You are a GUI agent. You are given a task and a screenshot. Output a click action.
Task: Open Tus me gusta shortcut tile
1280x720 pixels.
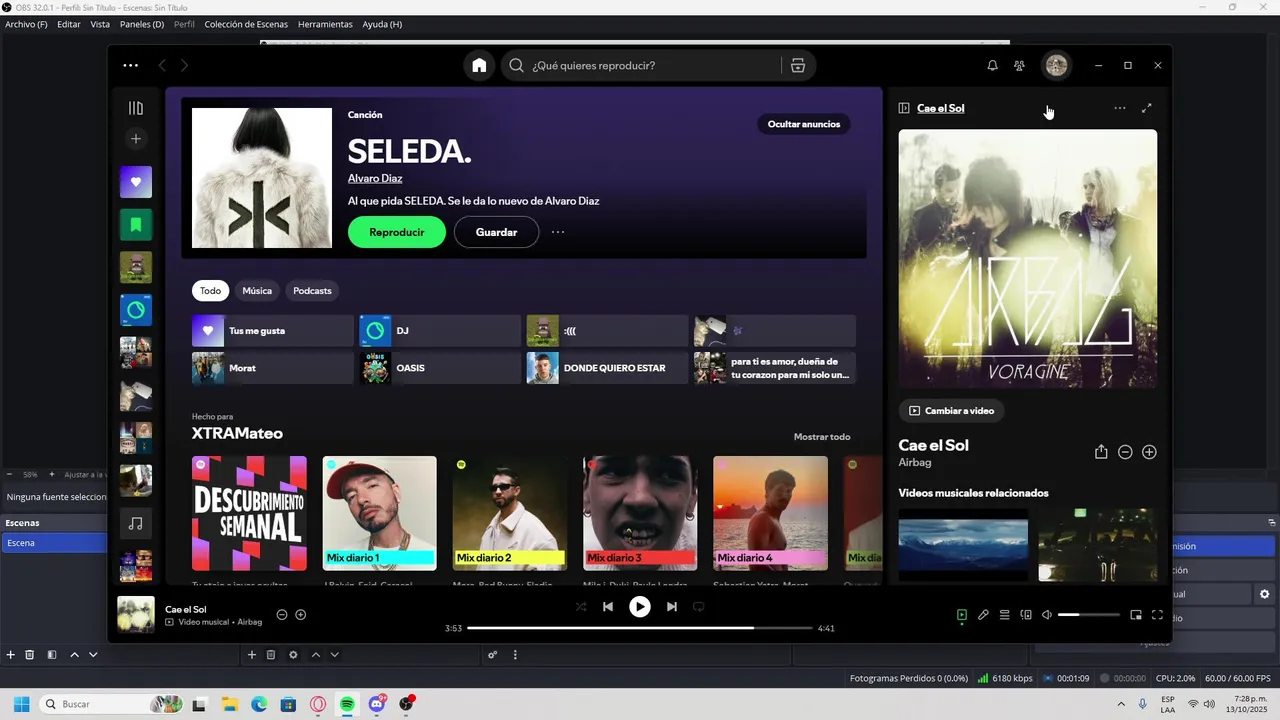click(x=272, y=330)
